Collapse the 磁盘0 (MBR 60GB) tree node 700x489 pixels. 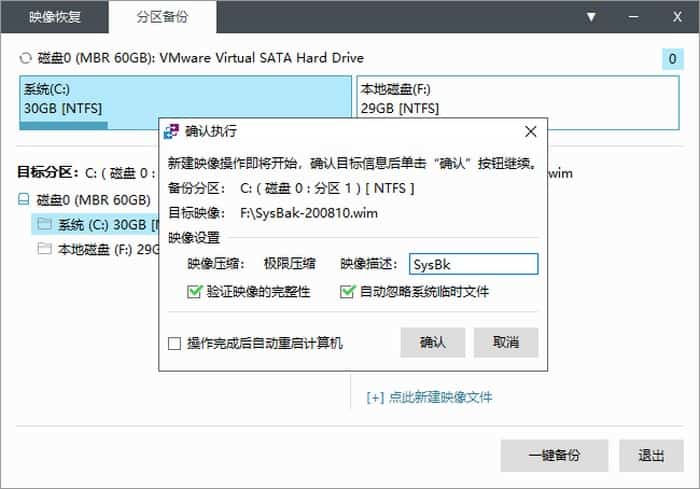click(x=24, y=199)
